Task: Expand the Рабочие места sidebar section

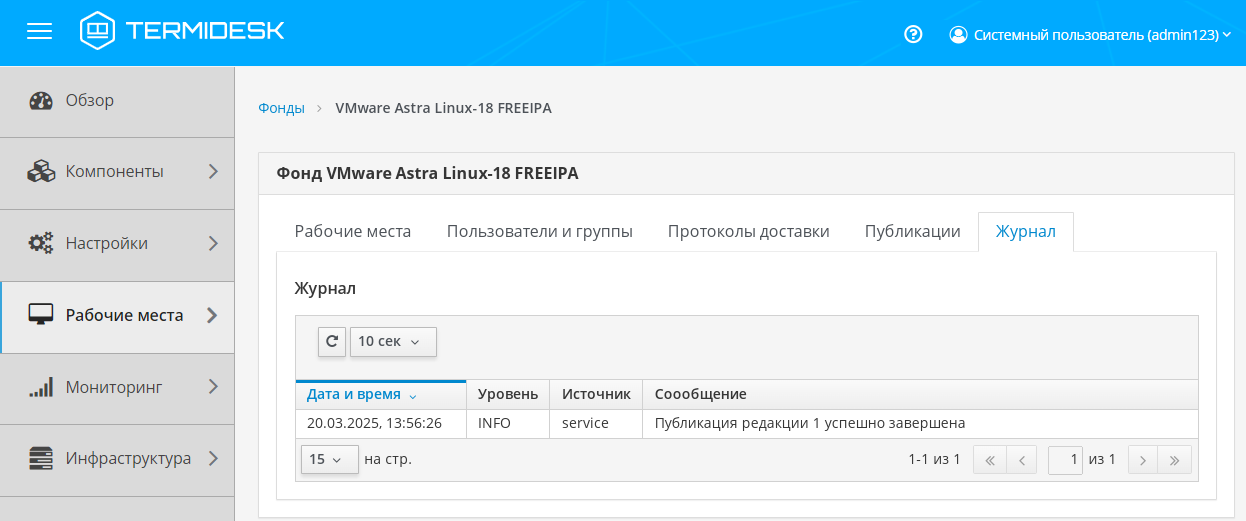Action: 212,315
